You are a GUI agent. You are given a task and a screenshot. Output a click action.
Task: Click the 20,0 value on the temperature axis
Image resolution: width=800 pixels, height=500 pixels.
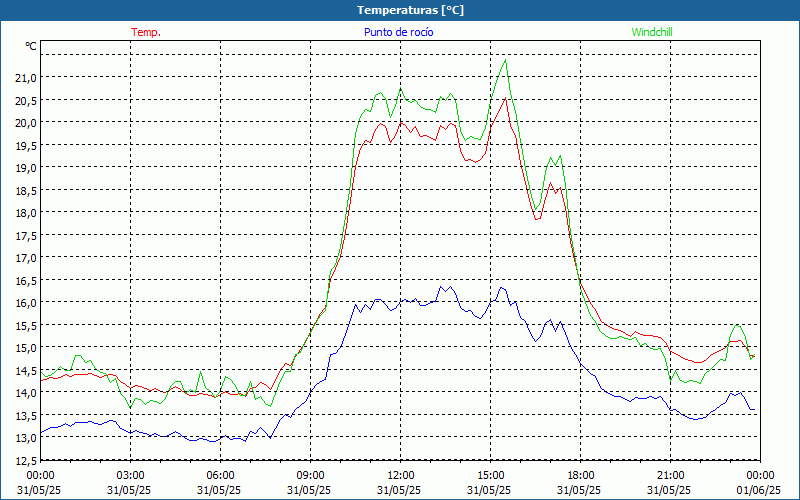coord(27,122)
